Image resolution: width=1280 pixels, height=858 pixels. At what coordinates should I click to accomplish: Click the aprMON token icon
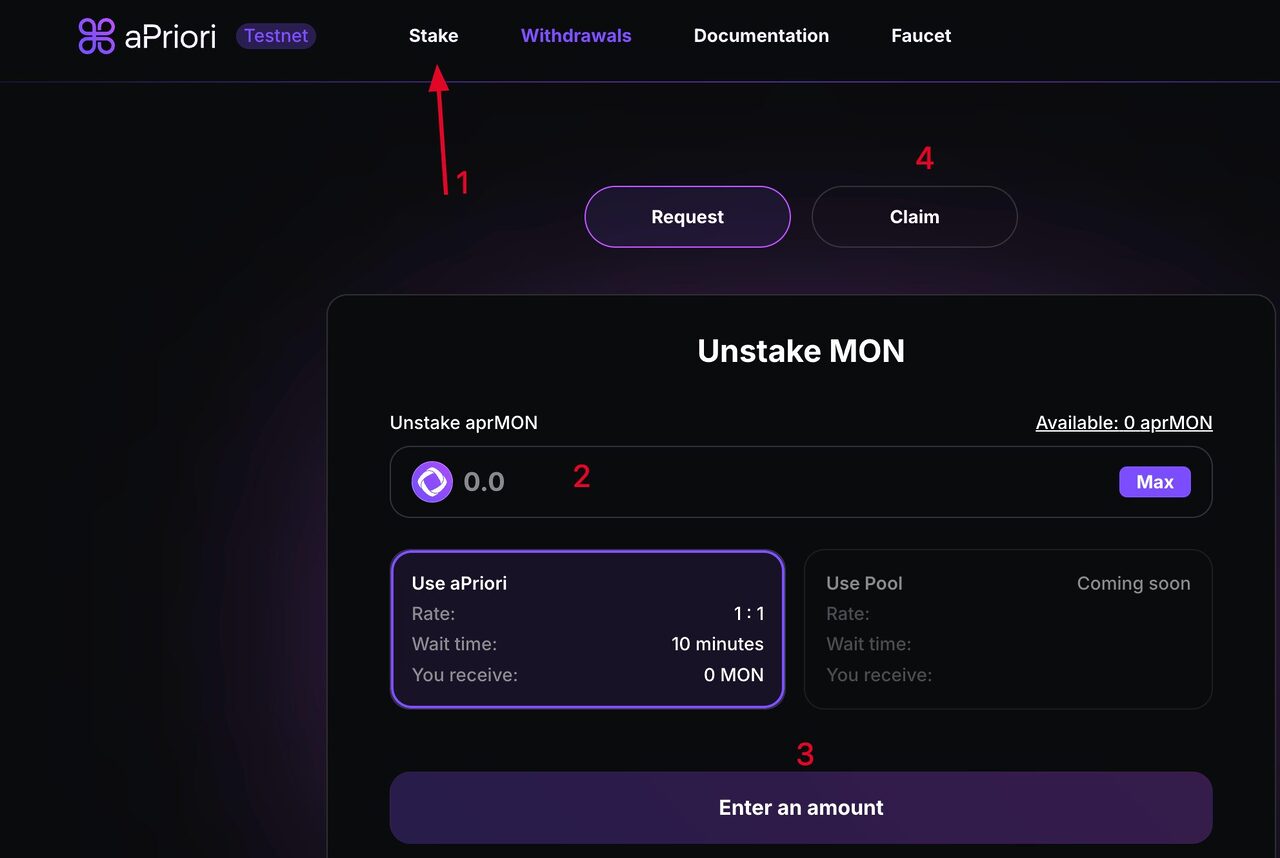(432, 482)
